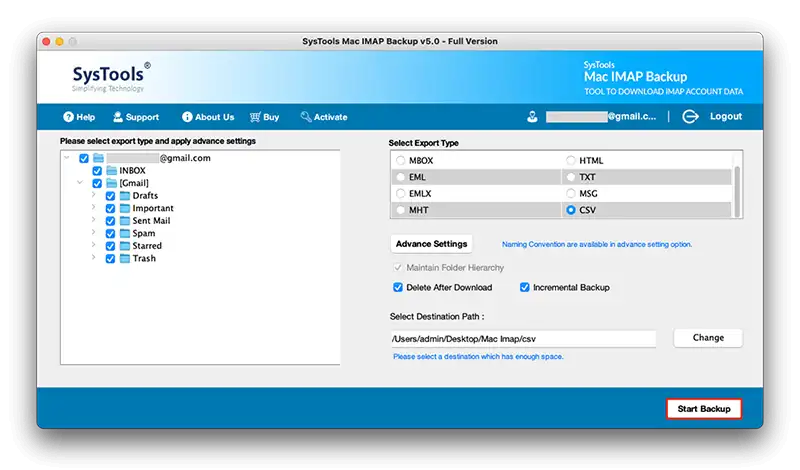Click the Change destination path button

708,338
